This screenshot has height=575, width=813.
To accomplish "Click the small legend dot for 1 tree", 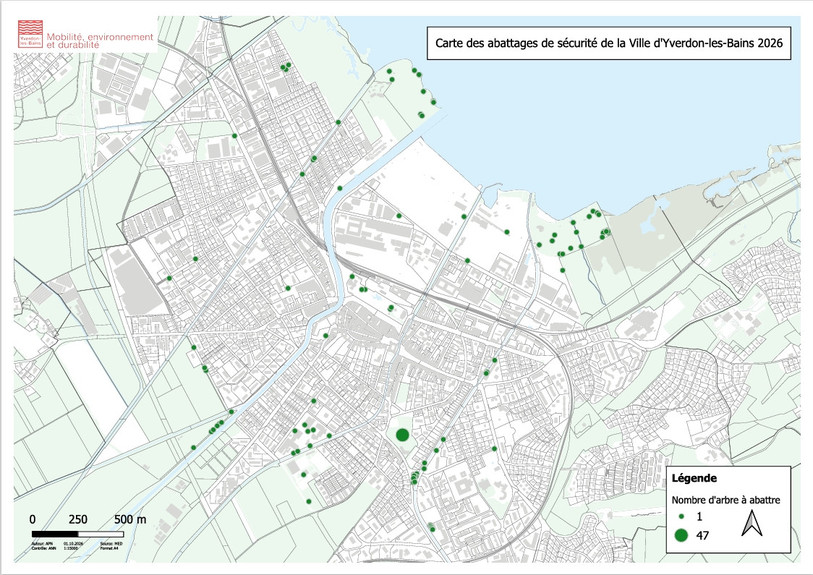I will [x=682, y=516].
